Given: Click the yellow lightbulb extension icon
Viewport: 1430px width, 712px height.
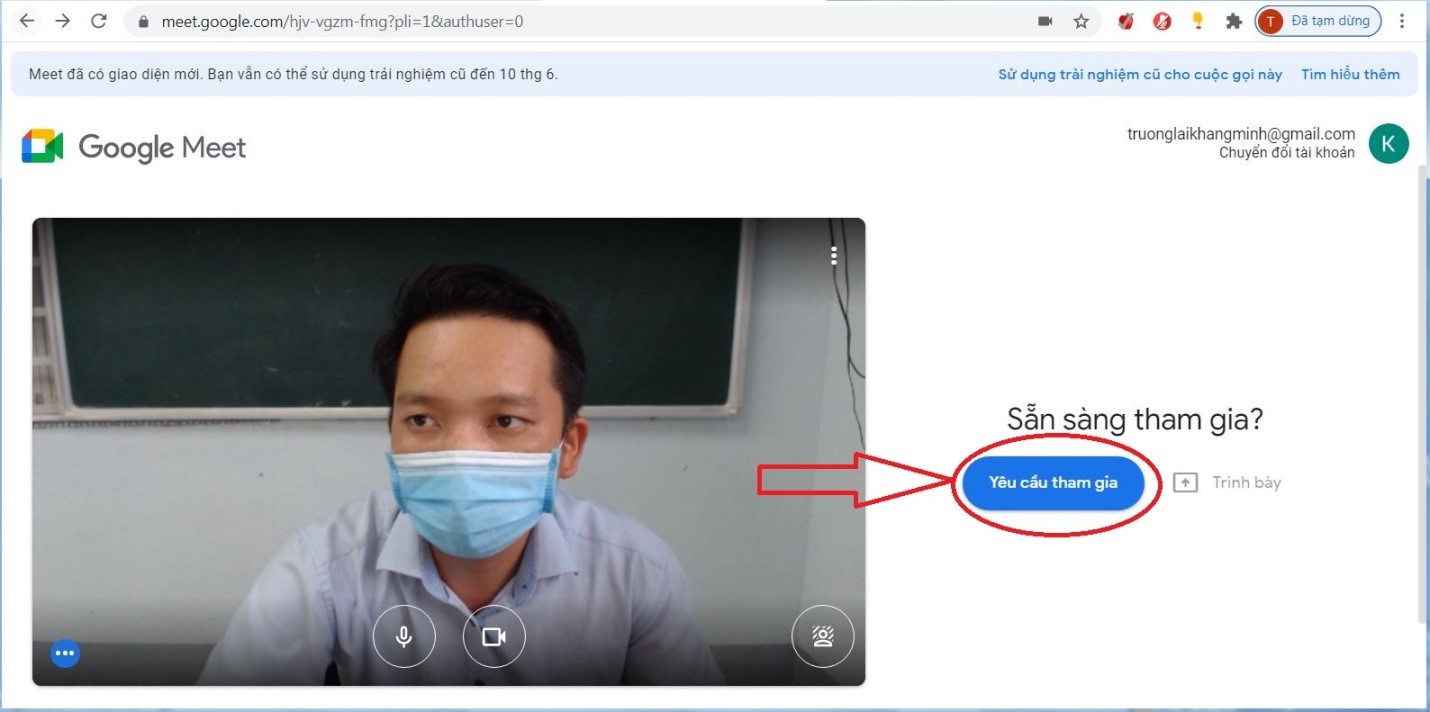Looking at the screenshot, I should point(1198,20).
